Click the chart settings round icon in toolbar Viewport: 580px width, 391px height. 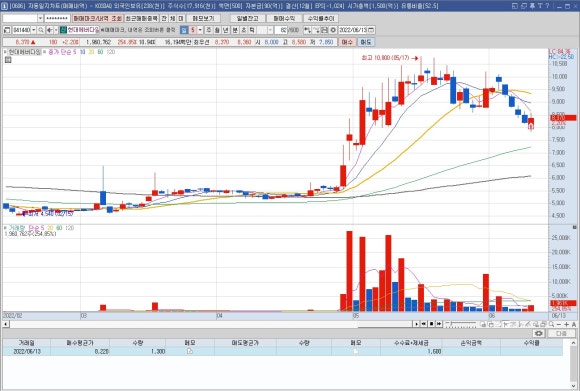click(333, 30)
